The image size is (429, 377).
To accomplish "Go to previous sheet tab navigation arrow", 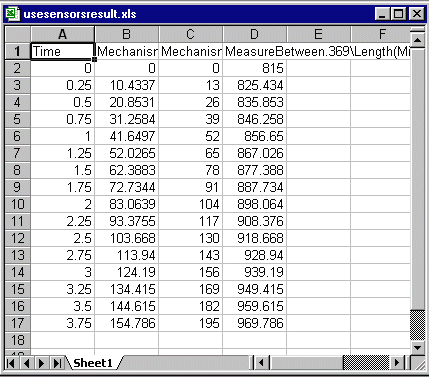I will [x=26, y=363].
